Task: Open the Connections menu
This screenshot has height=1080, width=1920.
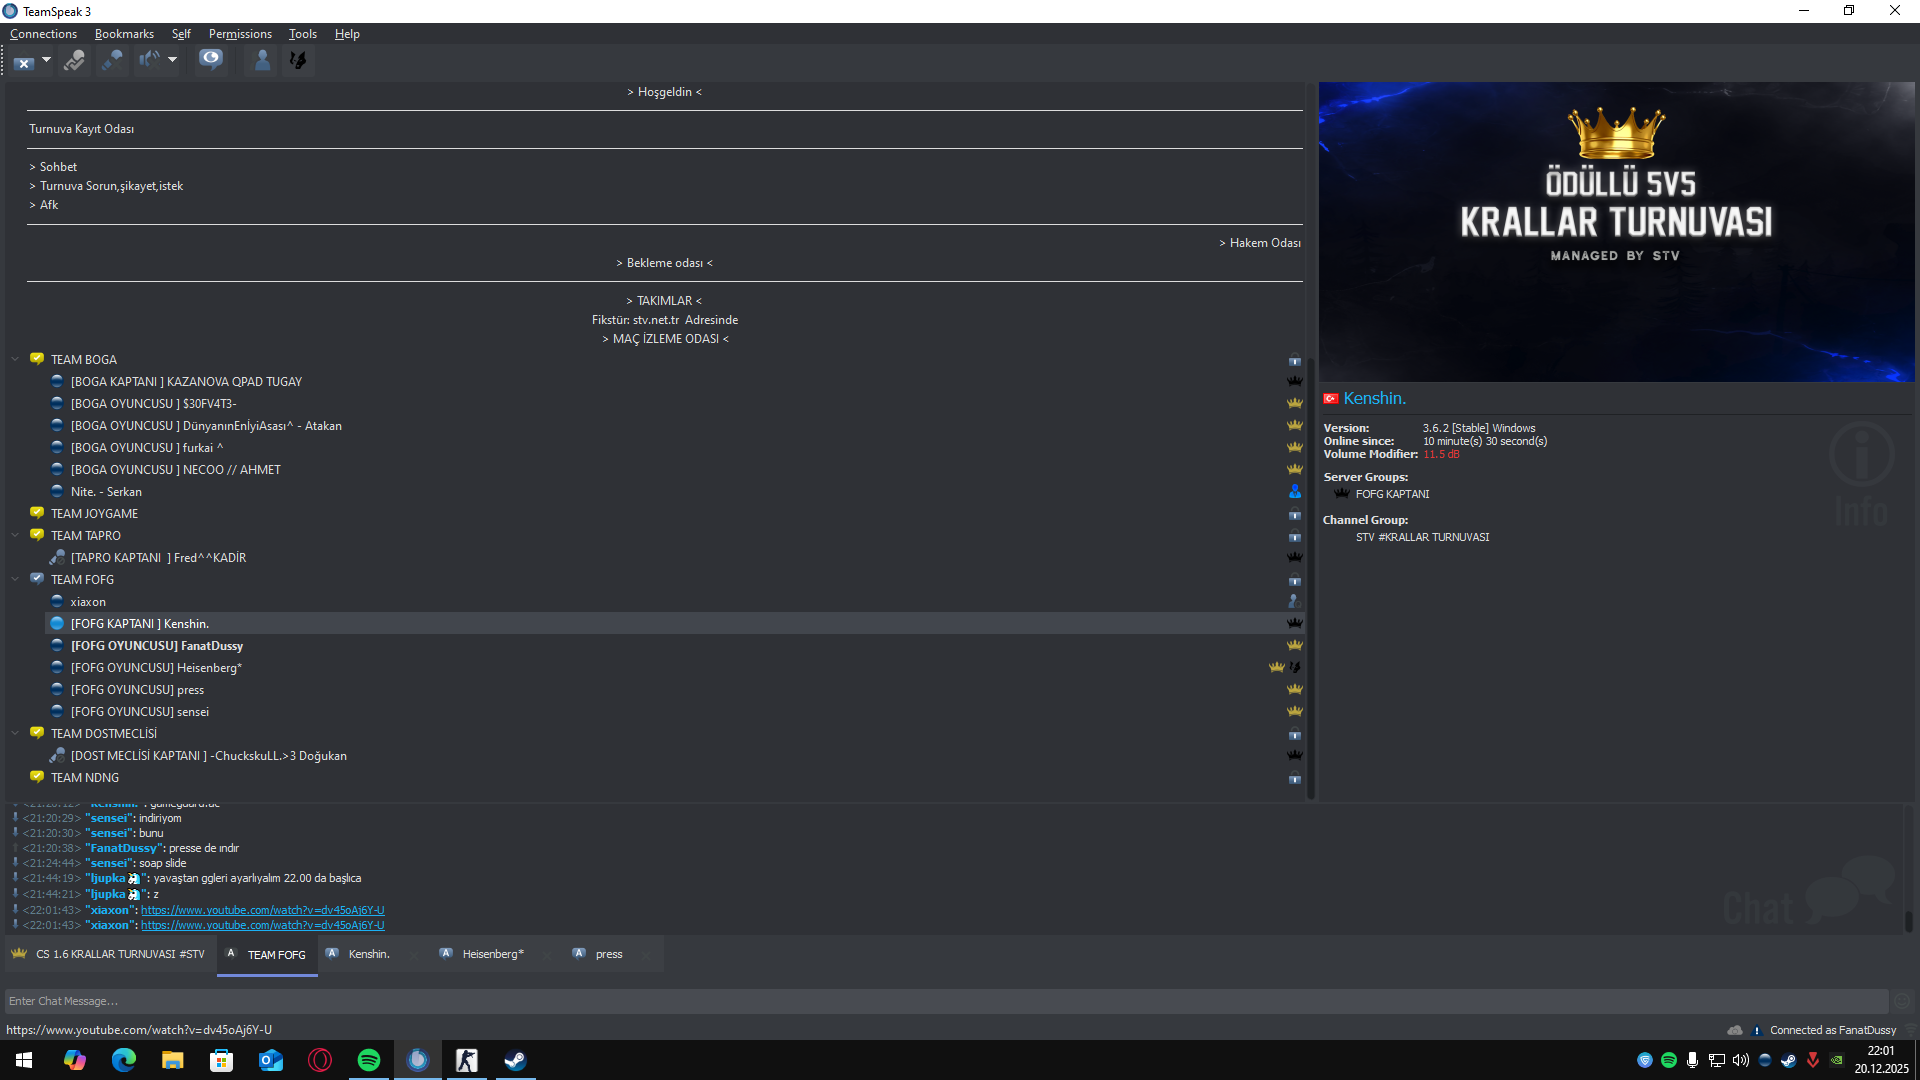Action: pos(43,34)
